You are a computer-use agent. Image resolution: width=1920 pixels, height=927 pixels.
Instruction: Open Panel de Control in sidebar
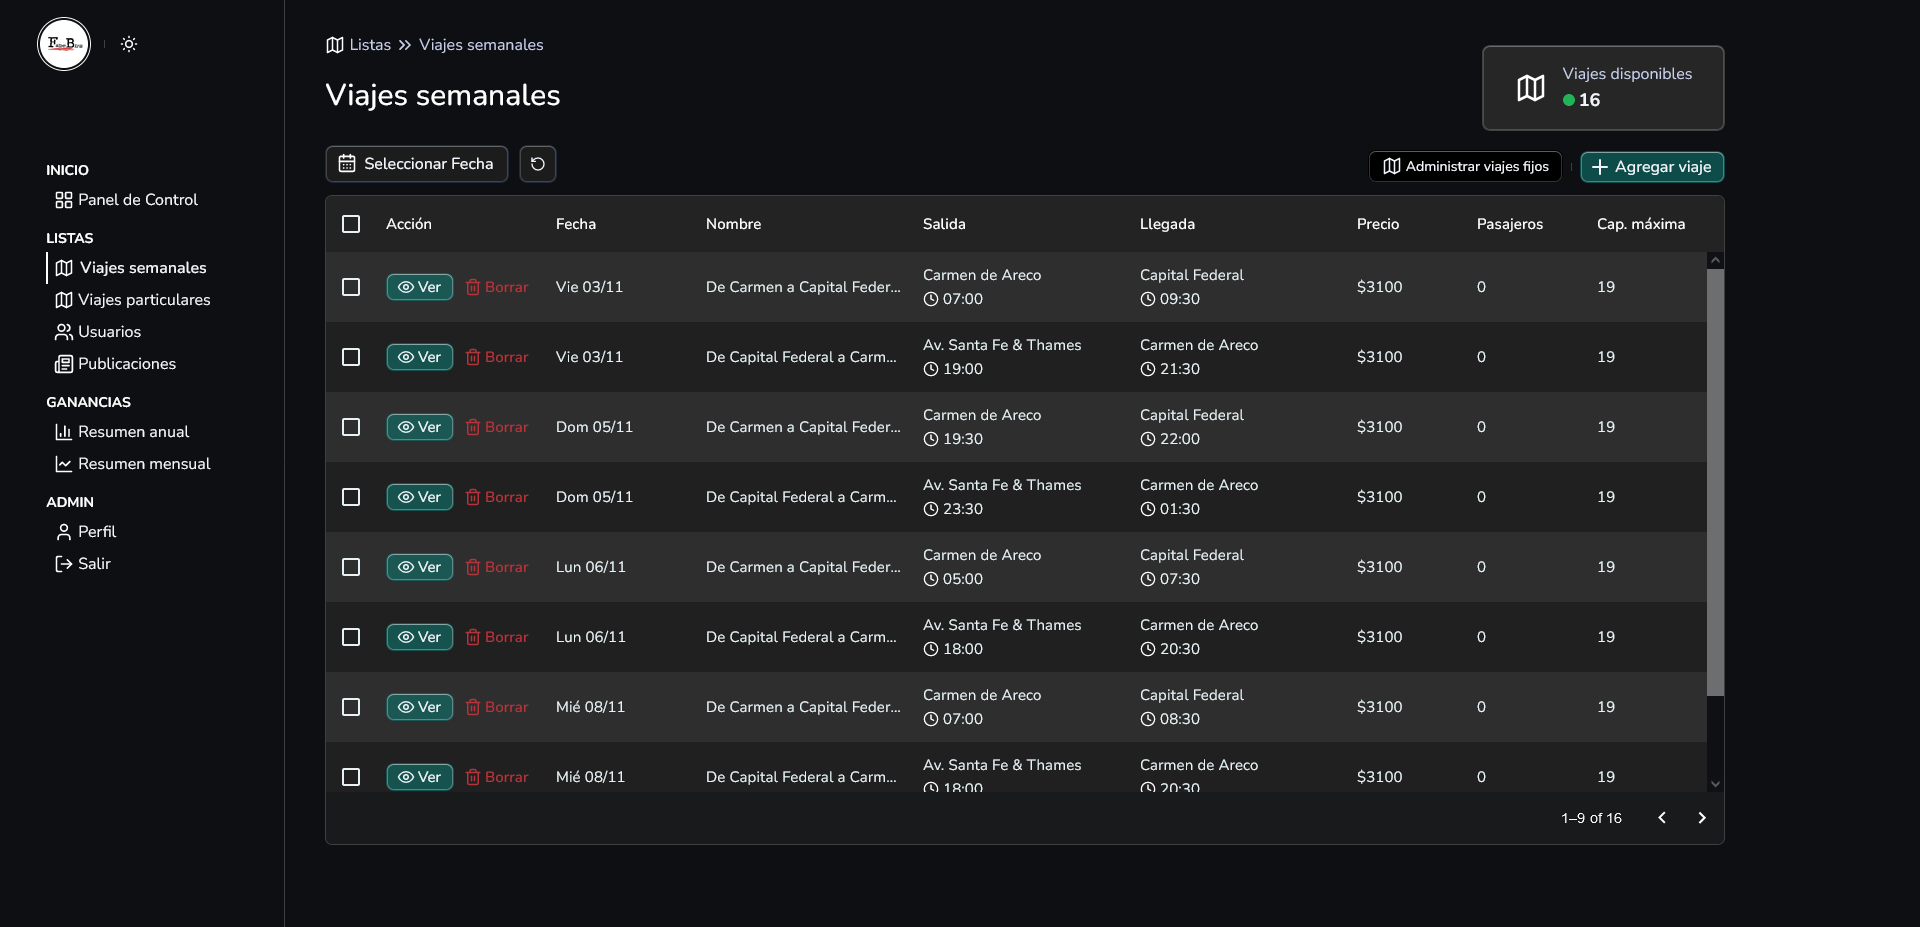tap(127, 200)
